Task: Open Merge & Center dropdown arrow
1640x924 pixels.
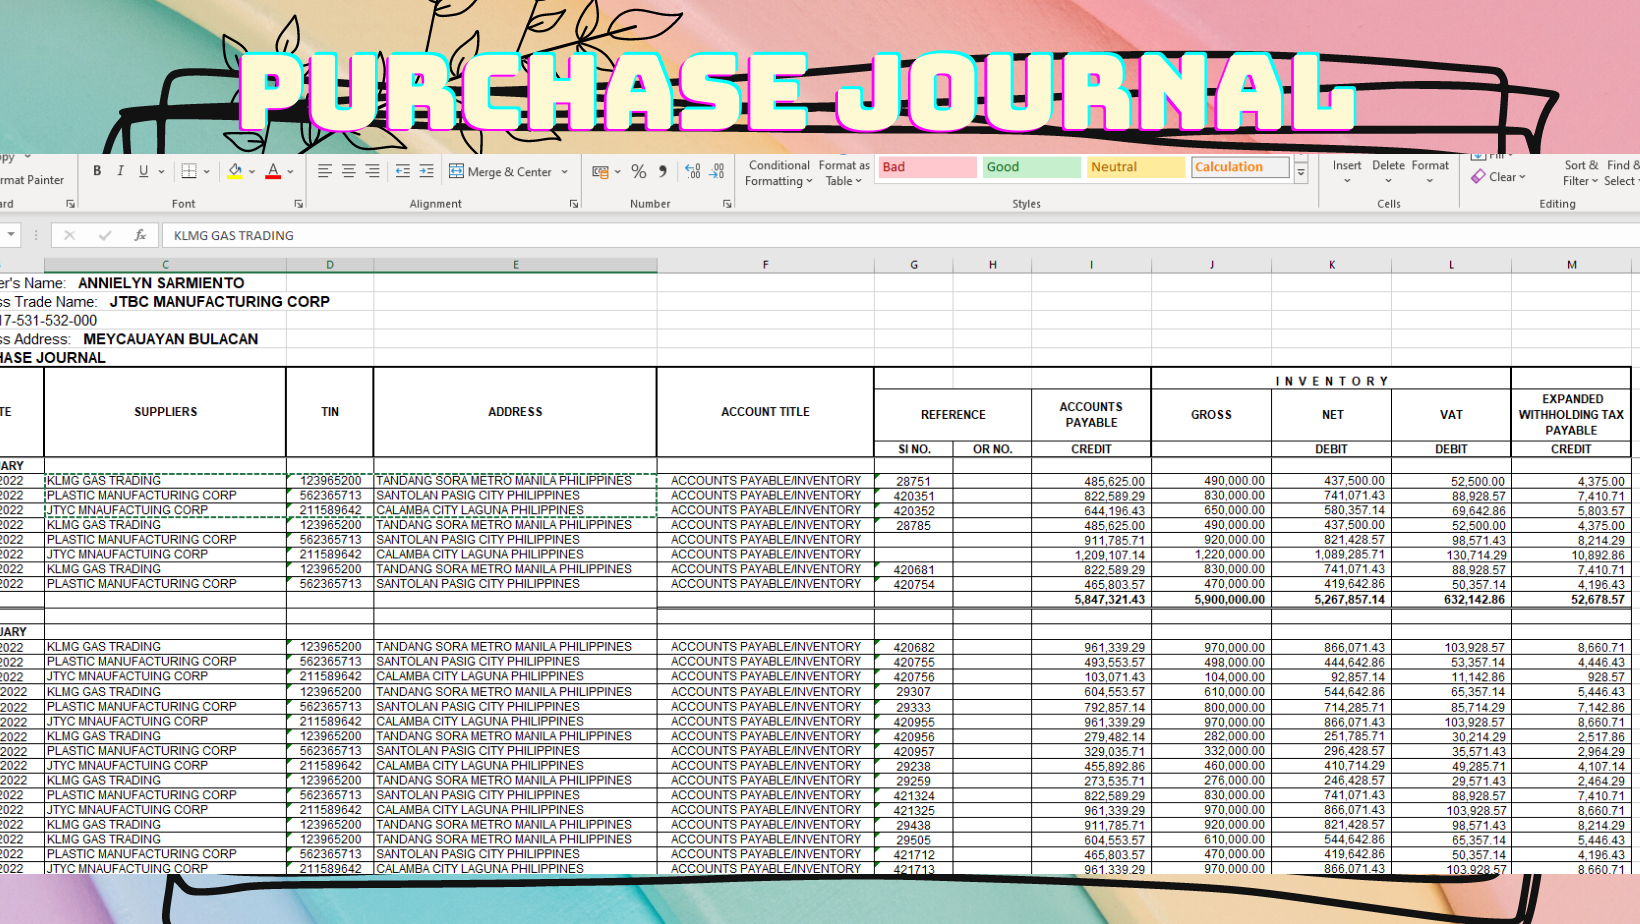Action: 565,172
